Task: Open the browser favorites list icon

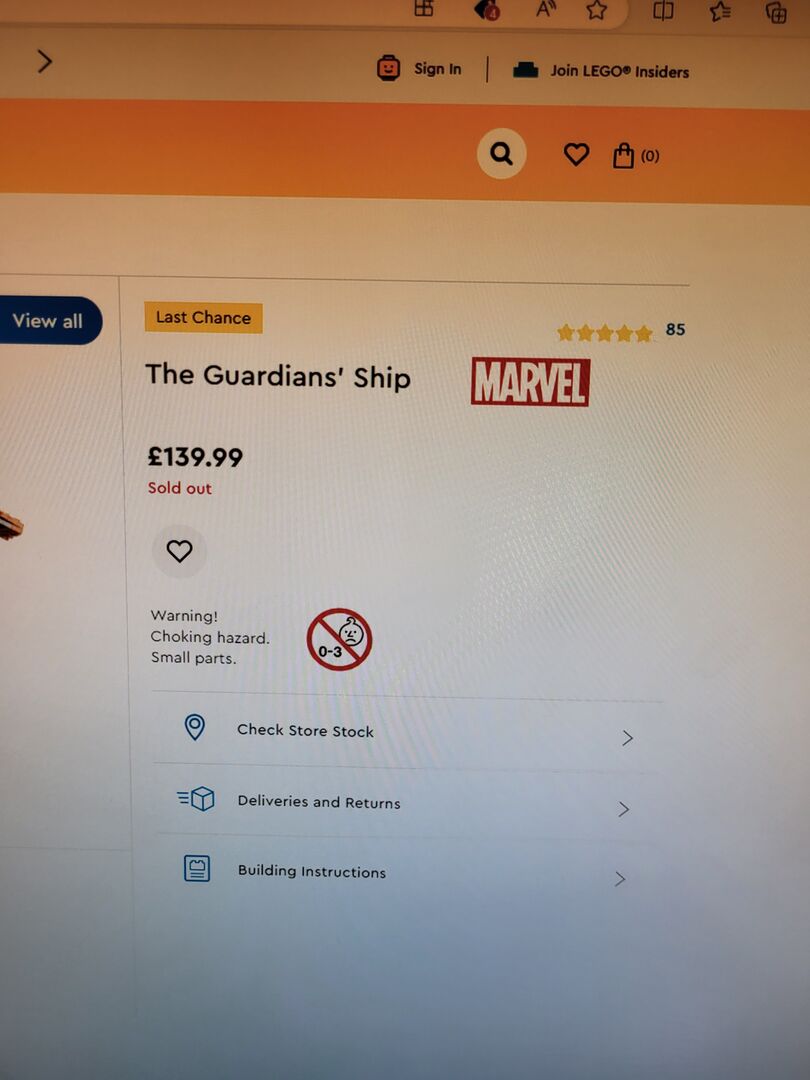Action: [720, 11]
